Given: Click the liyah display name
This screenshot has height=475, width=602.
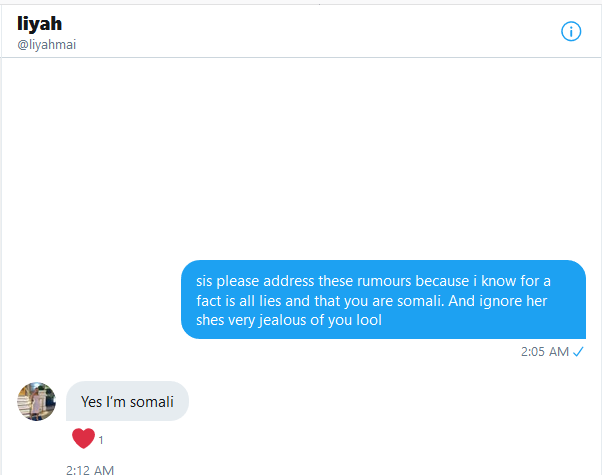Looking at the screenshot, I should 40,23.
